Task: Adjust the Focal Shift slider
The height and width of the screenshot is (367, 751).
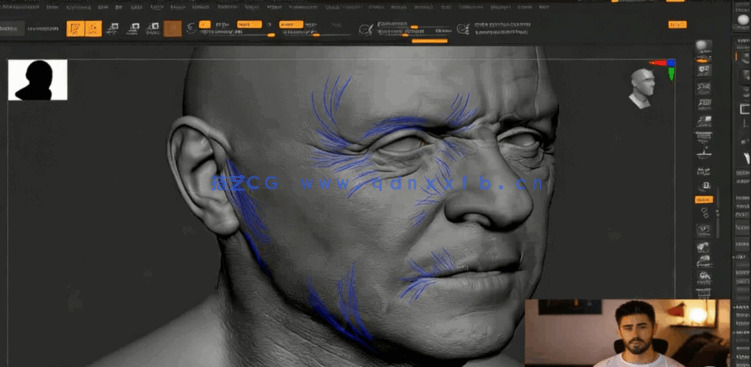Action: [x=414, y=24]
